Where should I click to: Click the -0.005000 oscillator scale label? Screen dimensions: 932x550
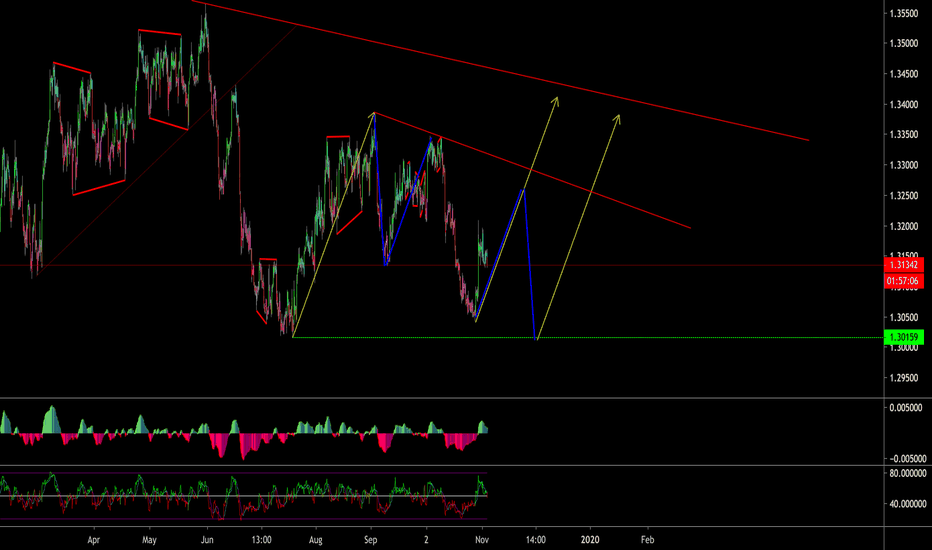pos(907,458)
